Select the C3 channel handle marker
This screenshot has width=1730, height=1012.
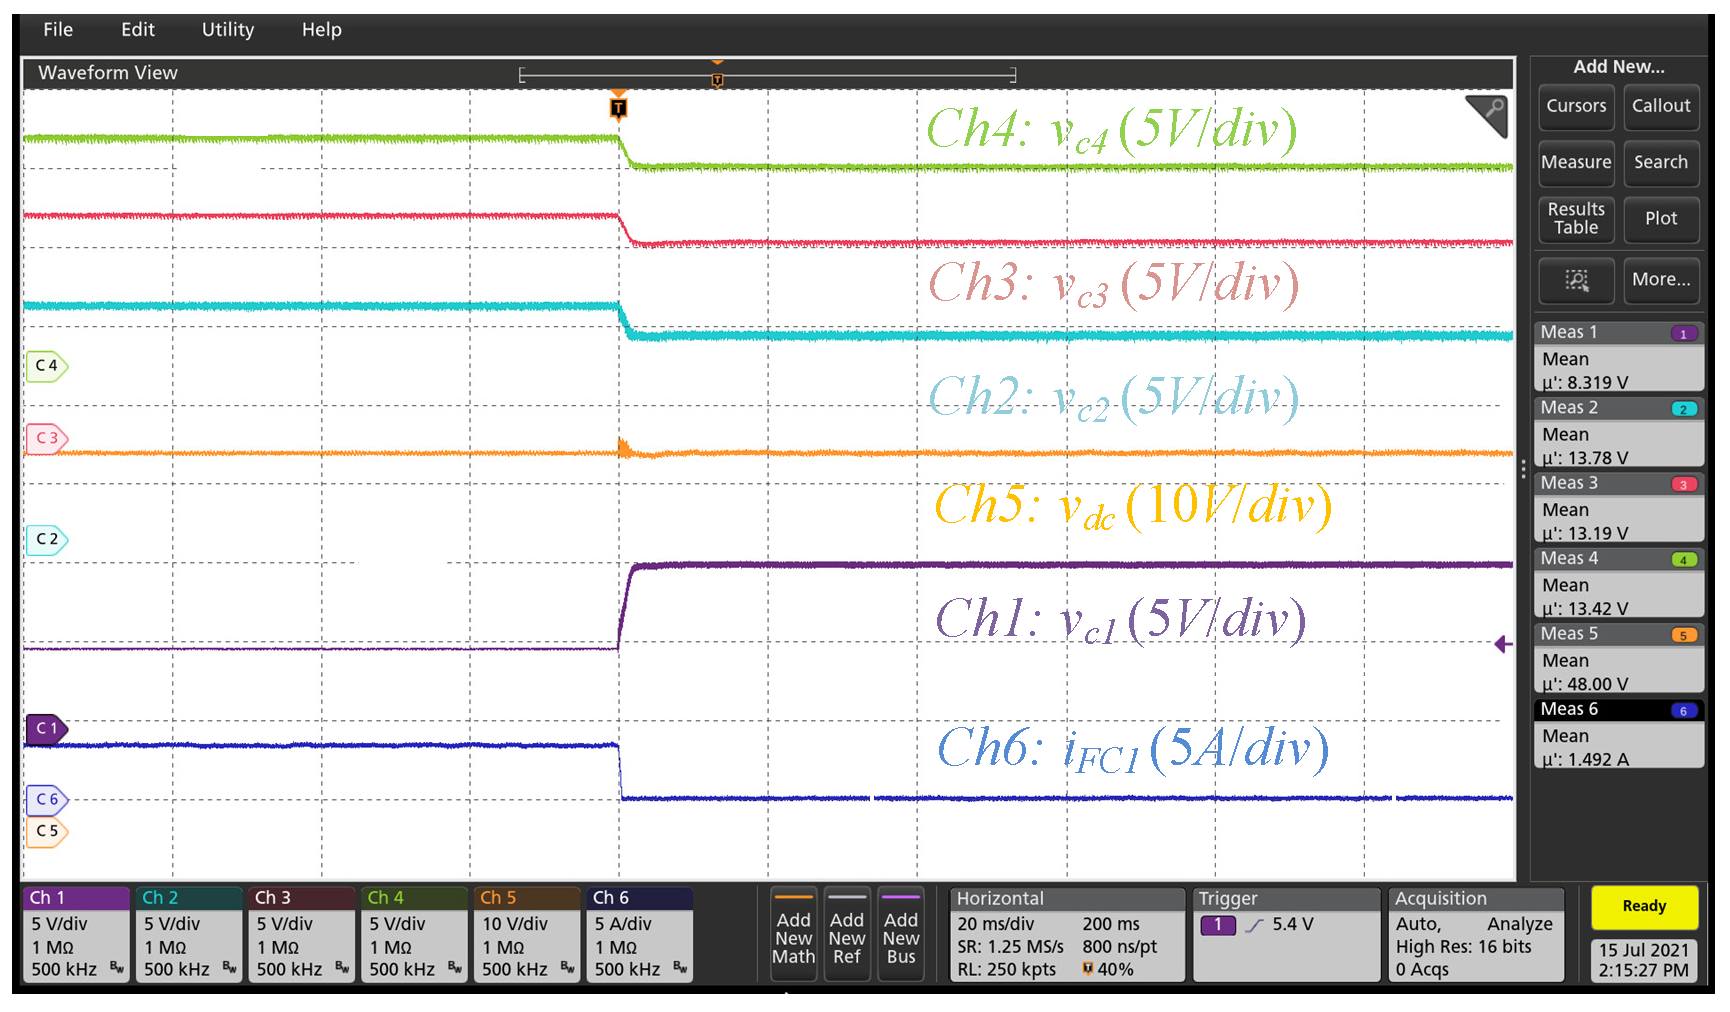click(46, 438)
